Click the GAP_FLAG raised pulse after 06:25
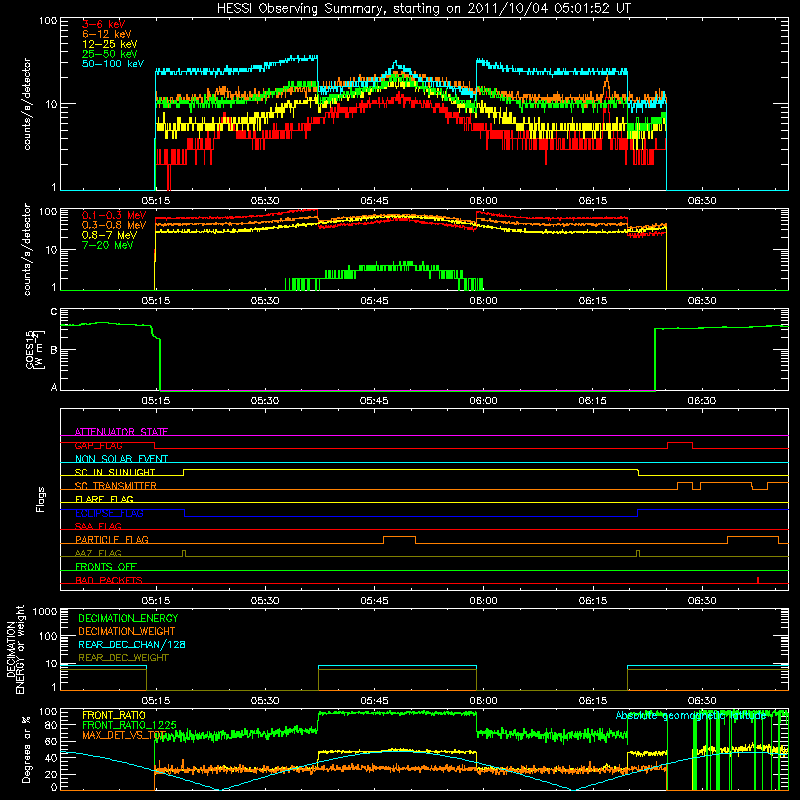This screenshot has width=800, height=800. click(x=680, y=445)
